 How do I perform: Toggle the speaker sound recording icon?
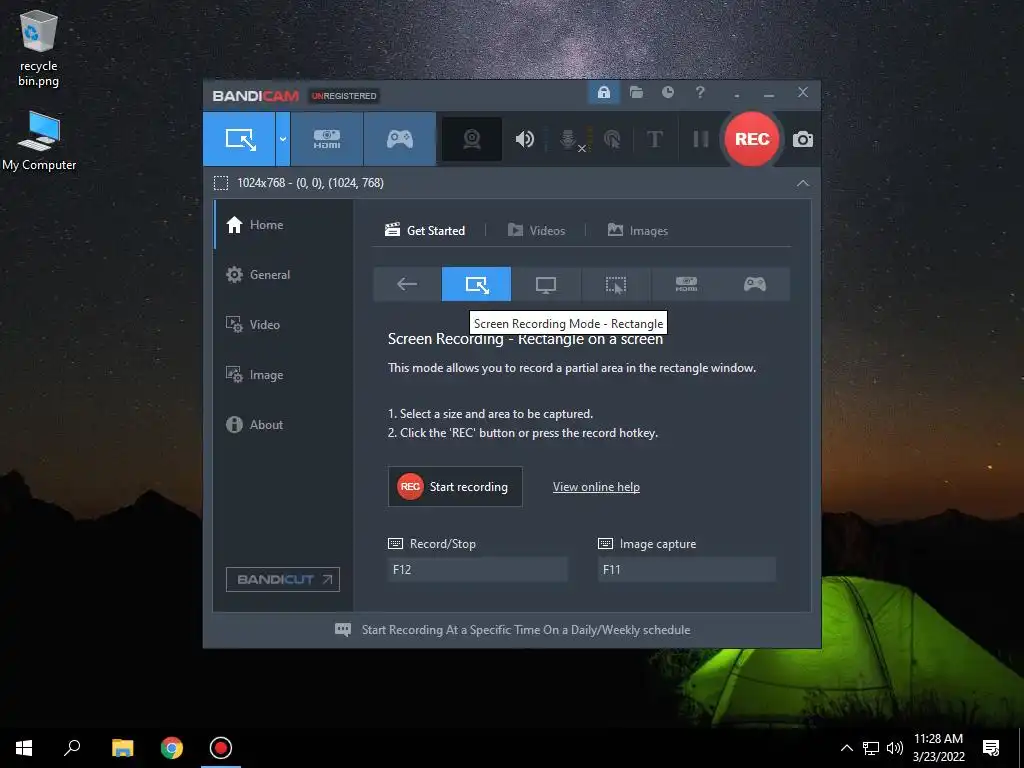(524, 139)
